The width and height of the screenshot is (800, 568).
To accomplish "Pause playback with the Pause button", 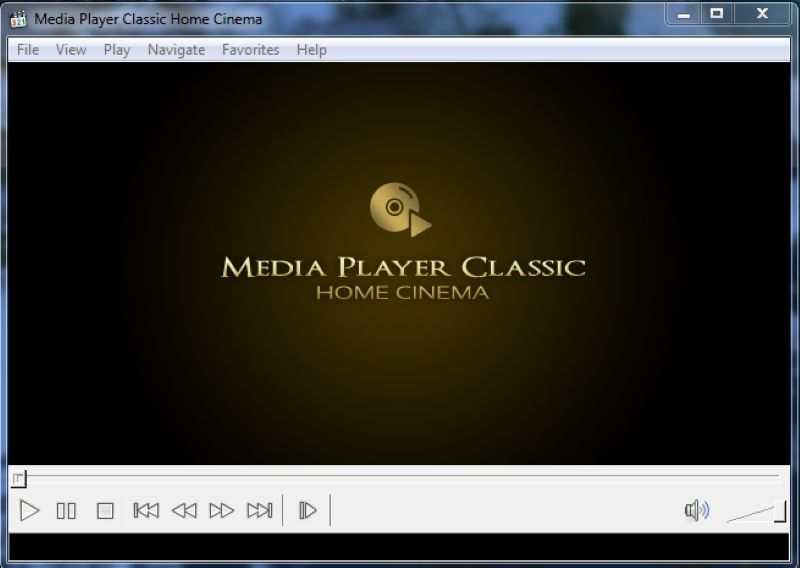I will coord(66,511).
